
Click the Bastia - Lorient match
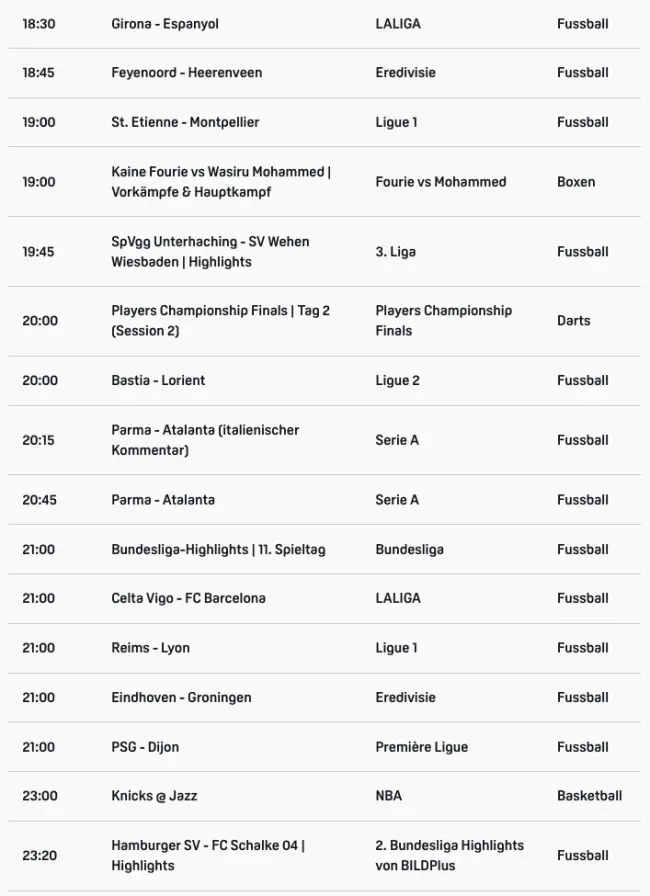(158, 380)
